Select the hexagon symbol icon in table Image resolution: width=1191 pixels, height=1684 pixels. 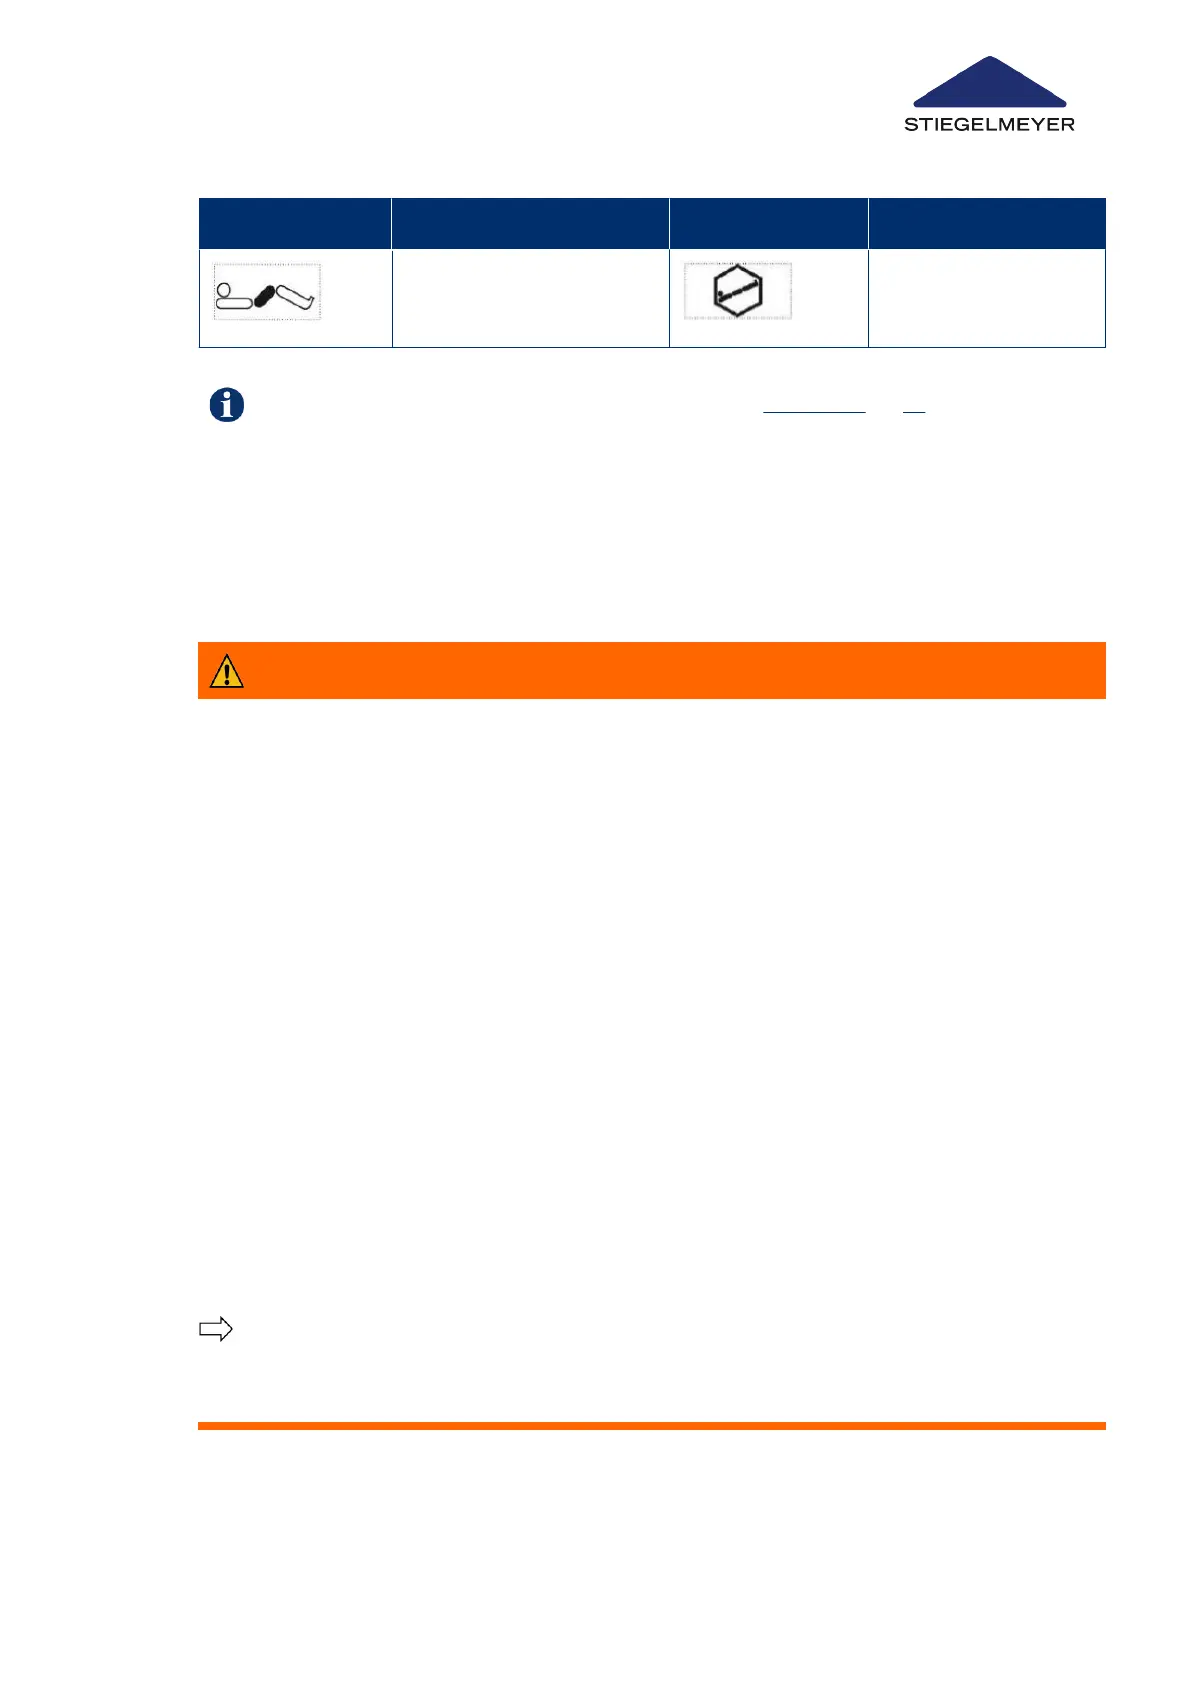click(x=738, y=291)
